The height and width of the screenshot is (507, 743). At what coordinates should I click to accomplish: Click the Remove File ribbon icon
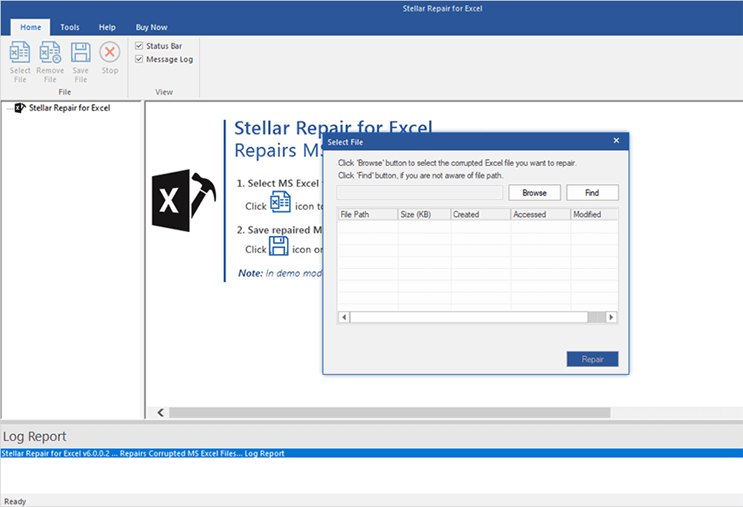(50, 57)
